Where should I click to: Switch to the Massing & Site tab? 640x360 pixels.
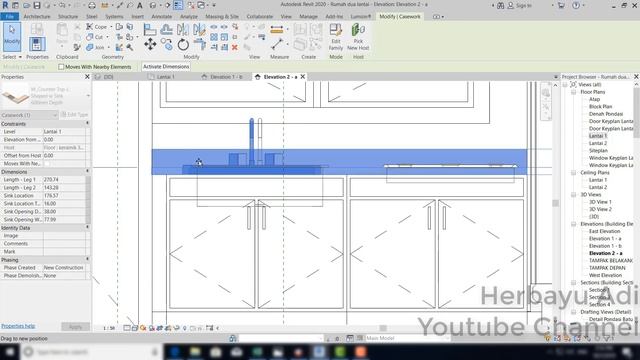(222, 16)
